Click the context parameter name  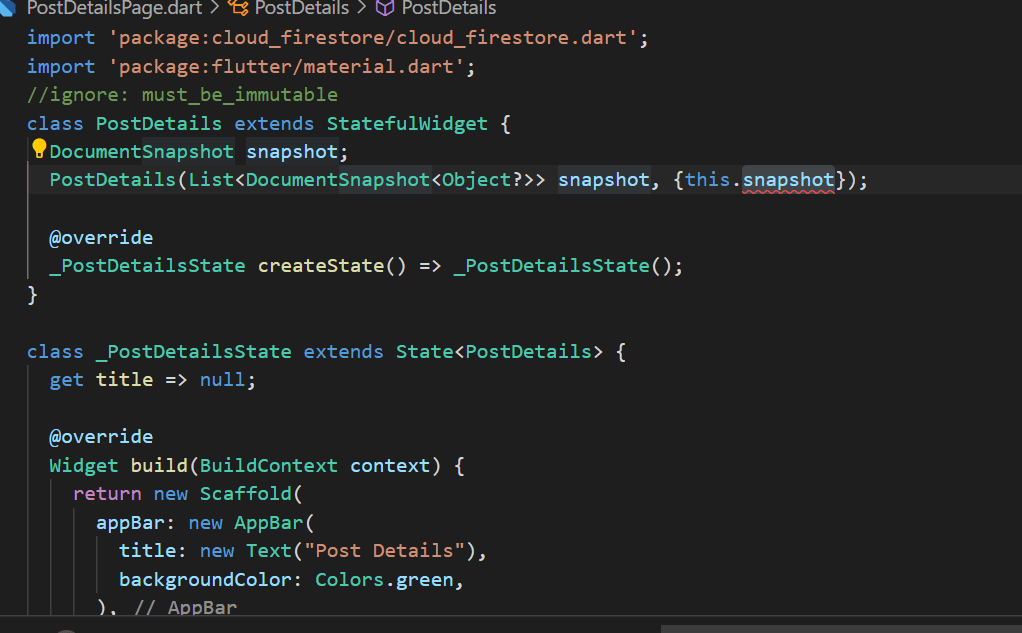tap(390, 466)
